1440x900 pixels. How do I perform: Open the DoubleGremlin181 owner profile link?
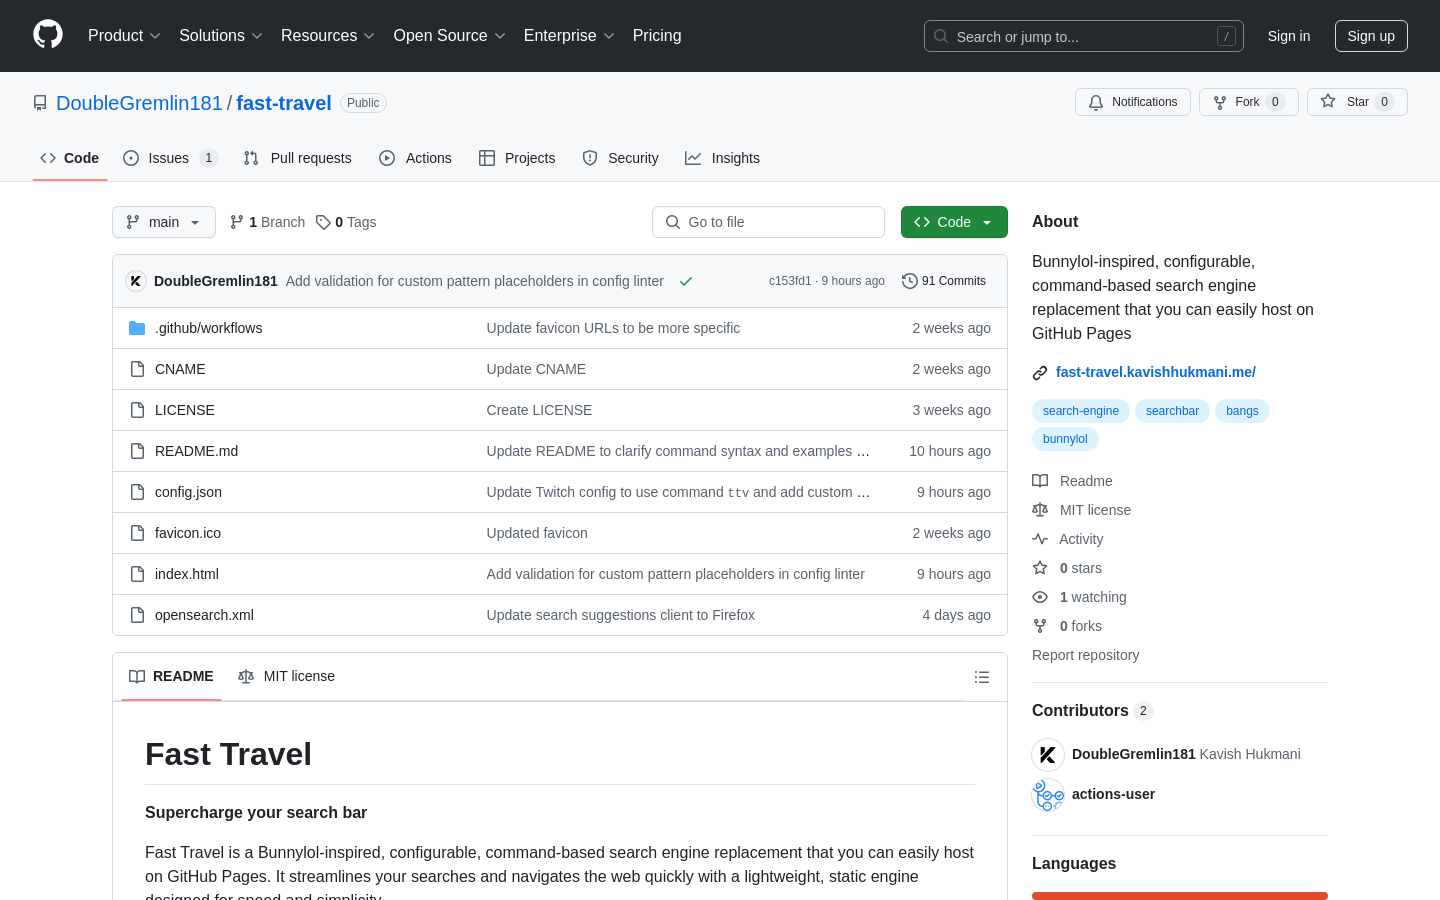pyautogui.click(x=139, y=103)
